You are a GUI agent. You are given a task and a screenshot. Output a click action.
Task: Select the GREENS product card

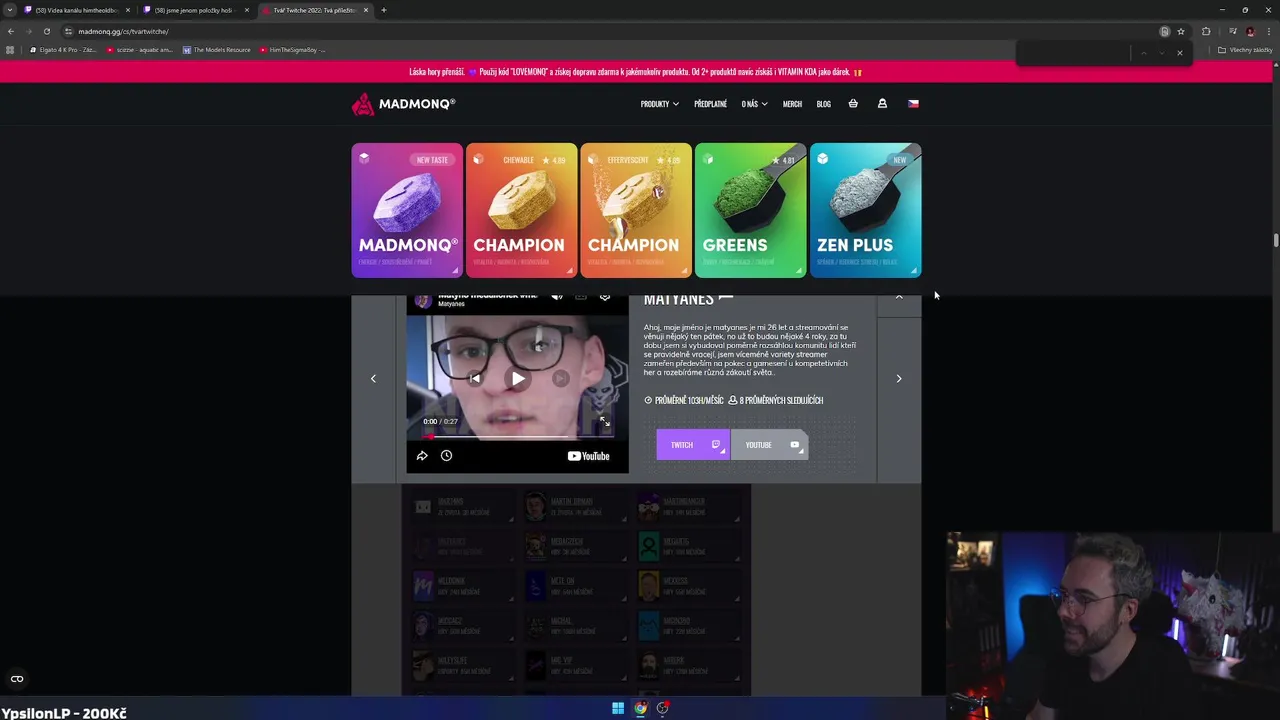(x=750, y=210)
